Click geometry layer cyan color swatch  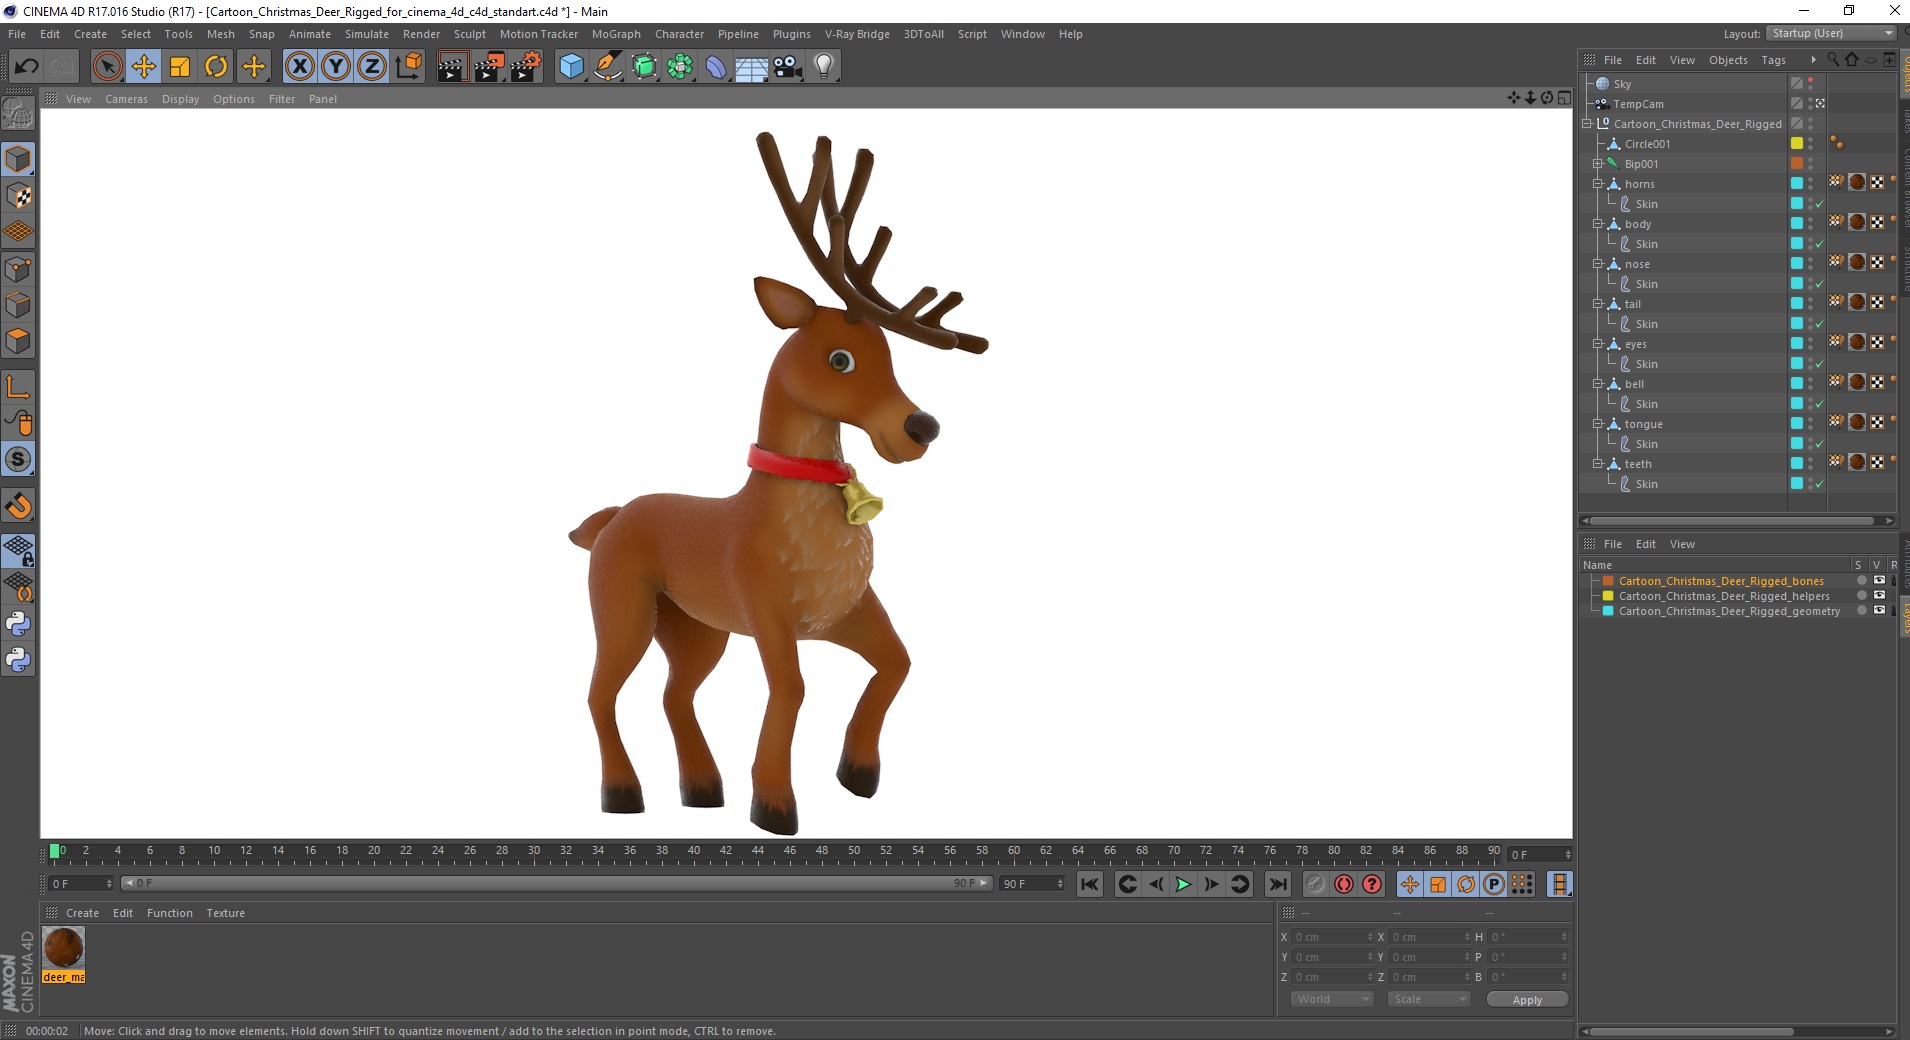(1608, 611)
